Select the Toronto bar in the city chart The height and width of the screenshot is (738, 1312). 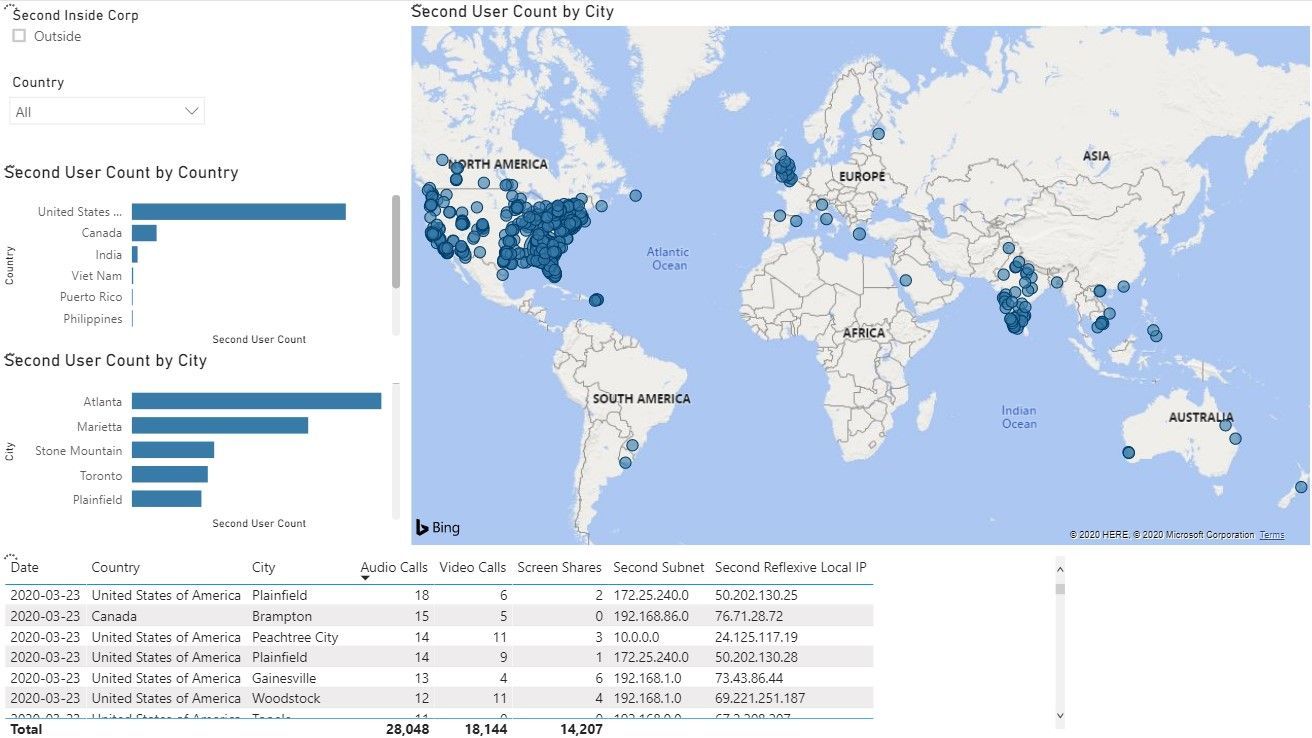(170, 475)
